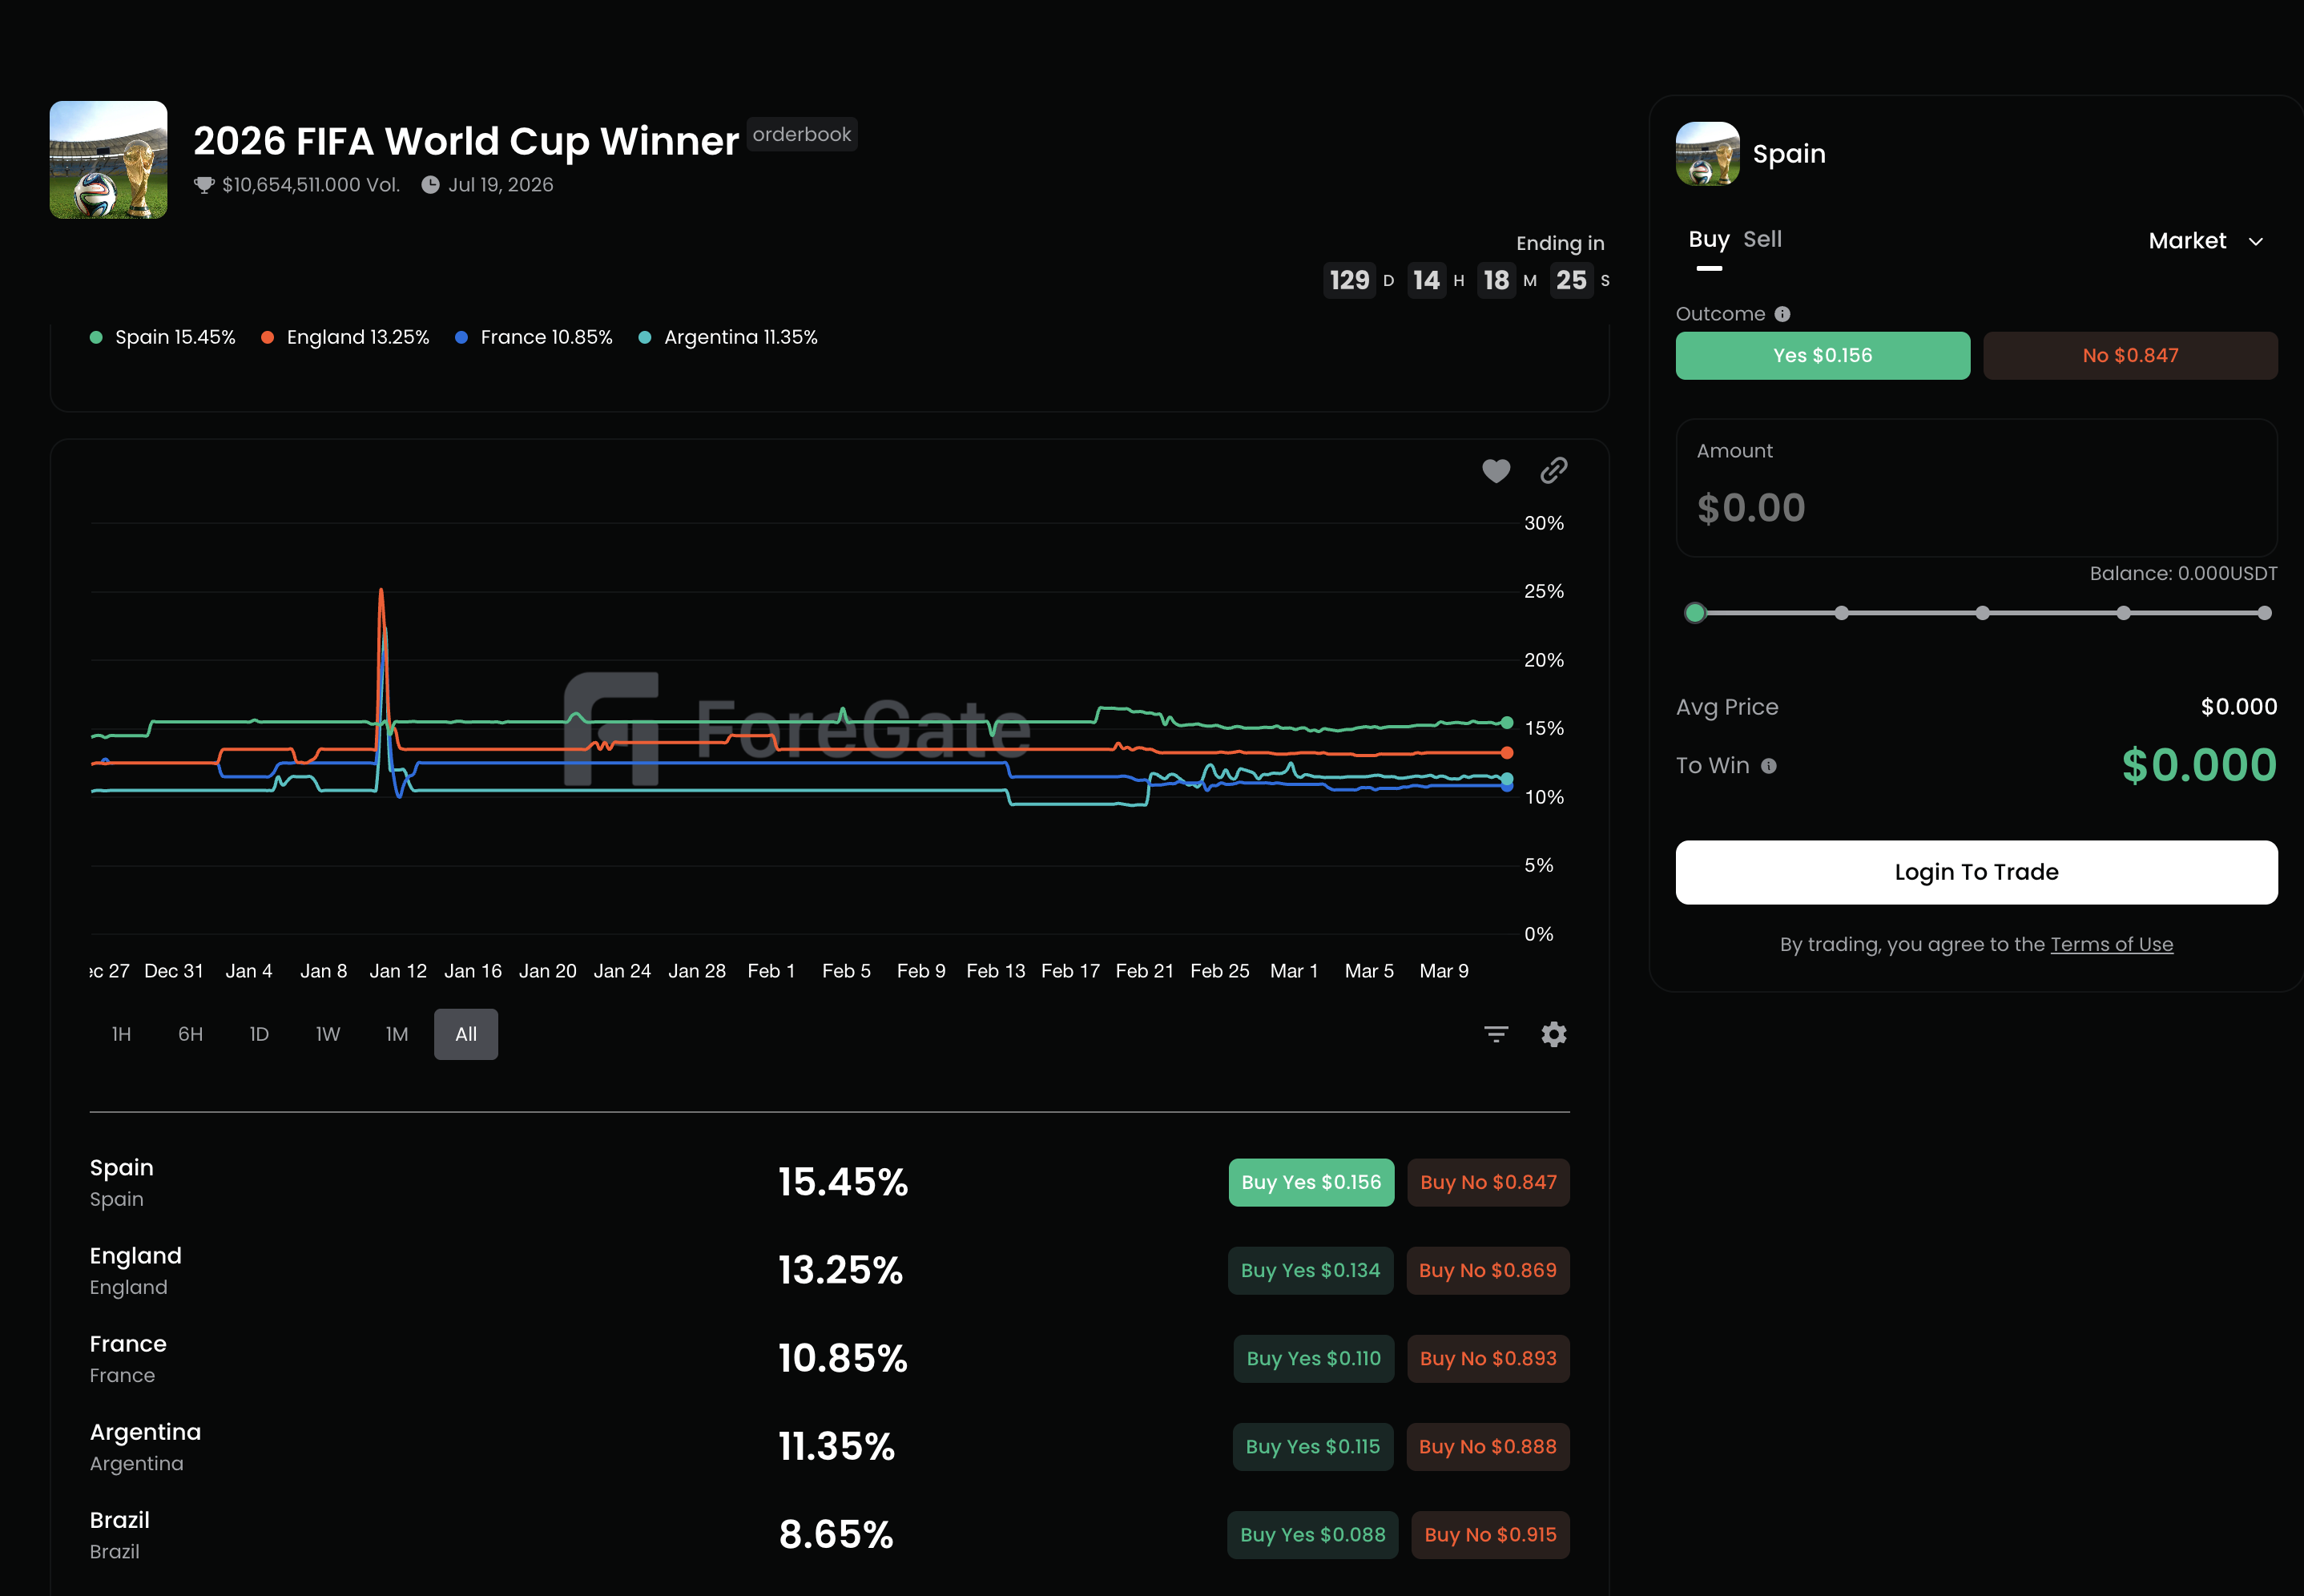This screenshot has width=2304, height=1596.
Task: Select No $0.847 outcome in trade panel
Action: point(2130,356)
